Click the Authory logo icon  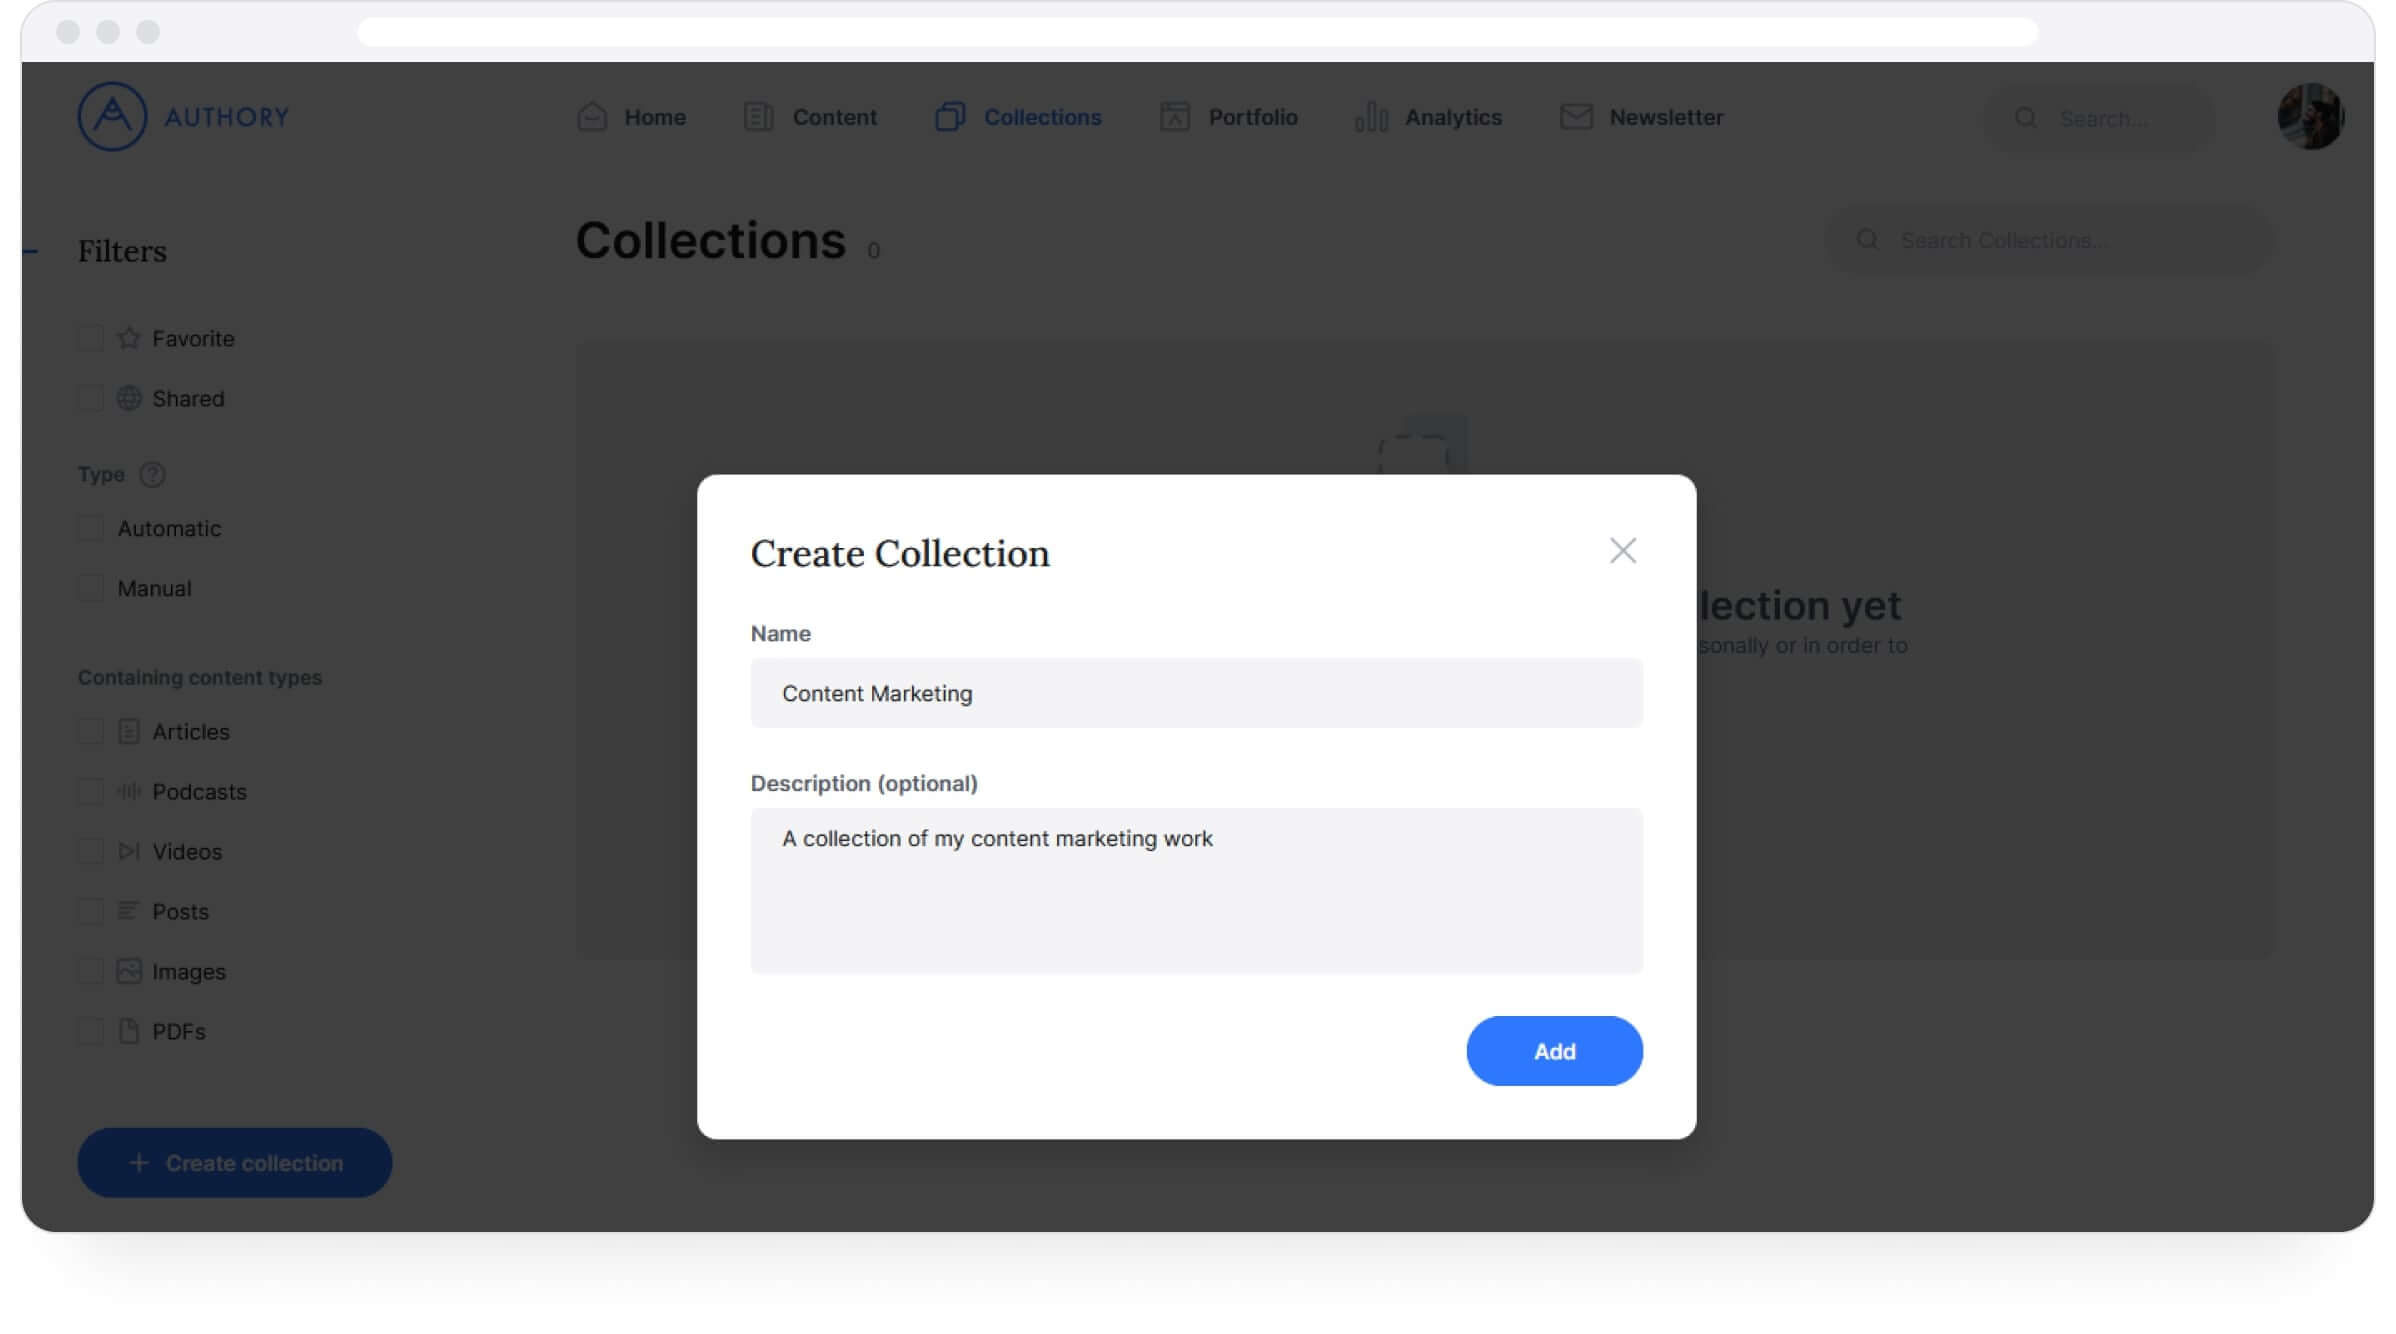(112, 116)
